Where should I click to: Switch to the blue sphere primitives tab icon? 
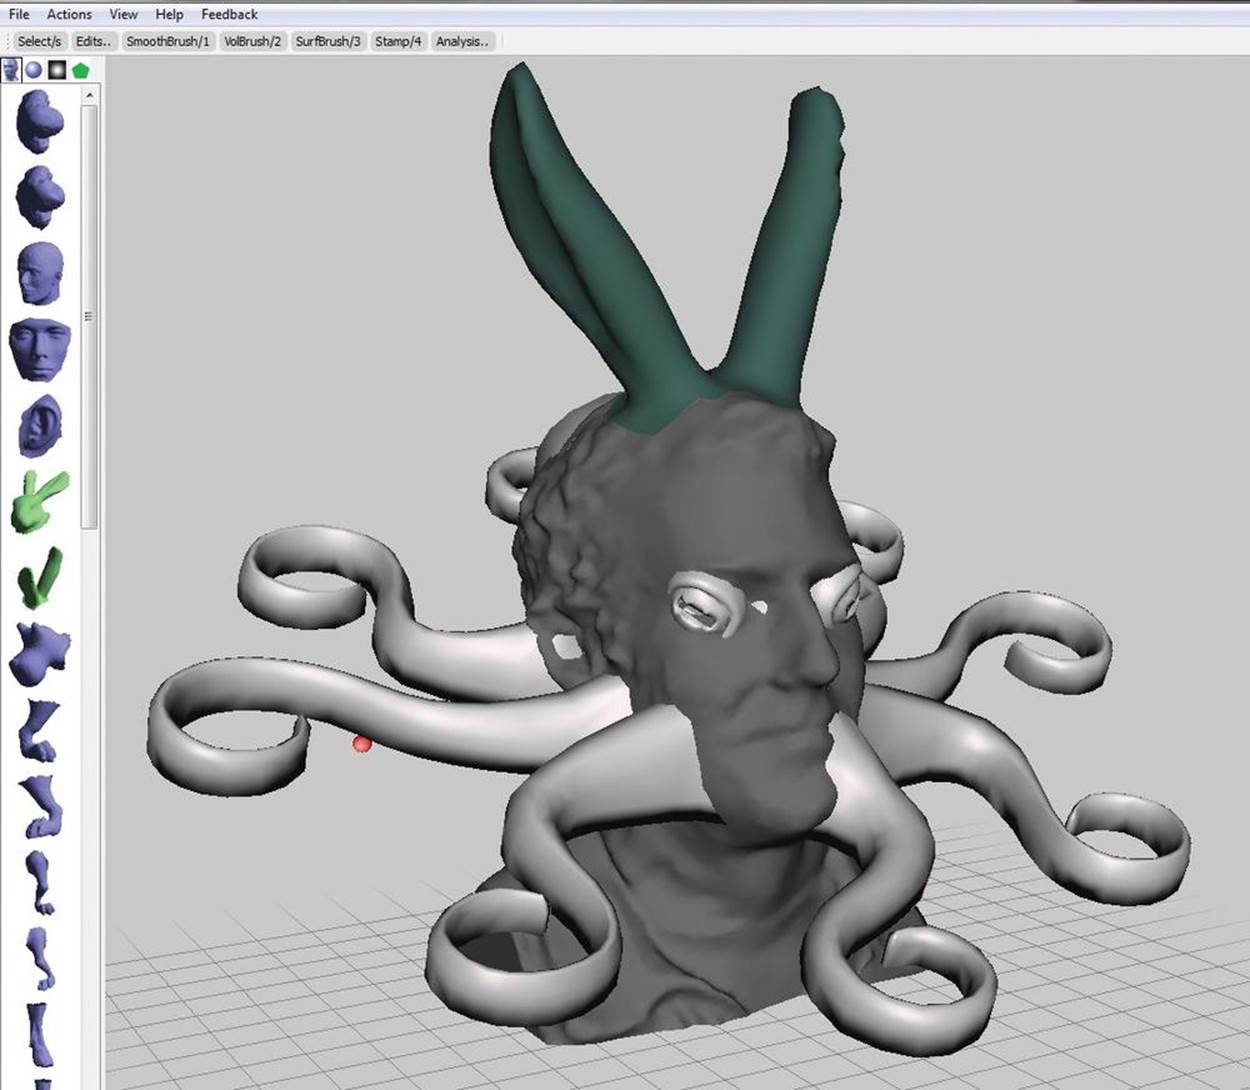34,70
